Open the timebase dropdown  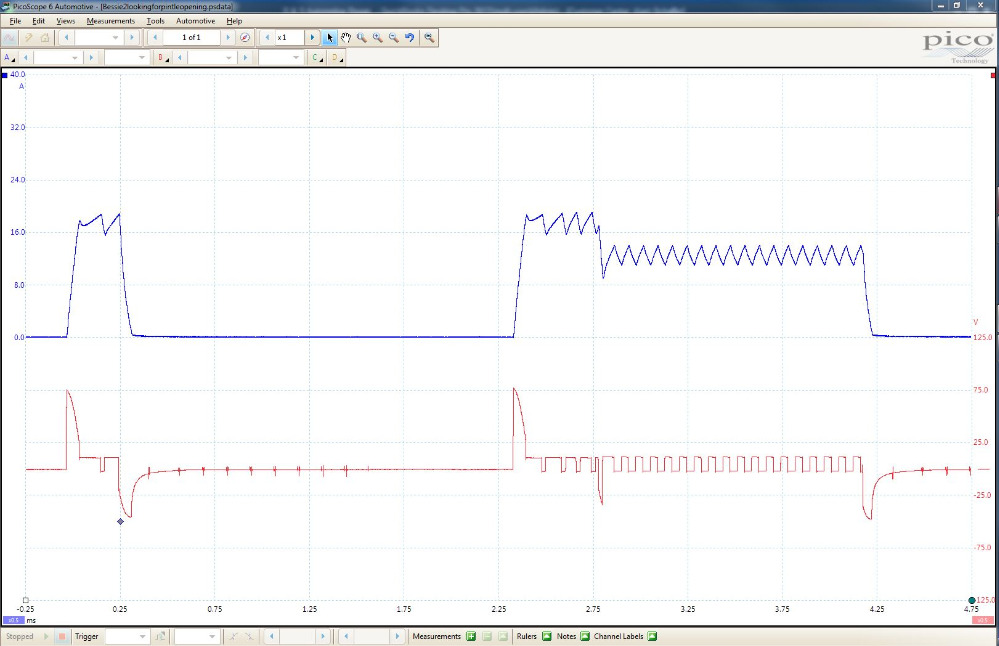point(99,38)
